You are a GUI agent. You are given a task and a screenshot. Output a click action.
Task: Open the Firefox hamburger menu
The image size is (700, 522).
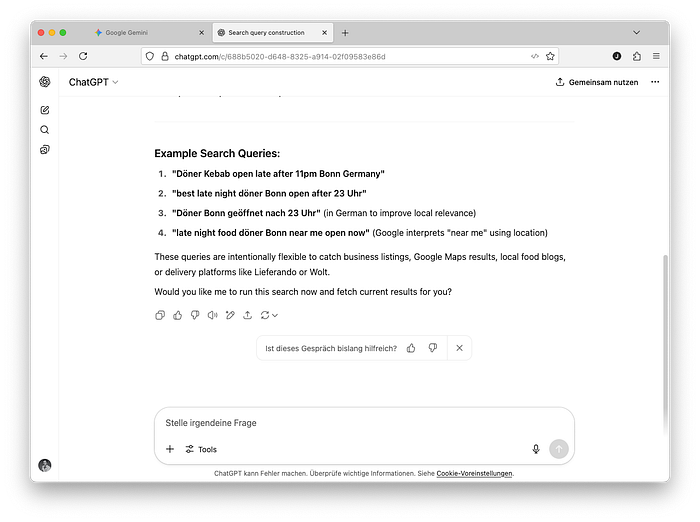[656, 56]
